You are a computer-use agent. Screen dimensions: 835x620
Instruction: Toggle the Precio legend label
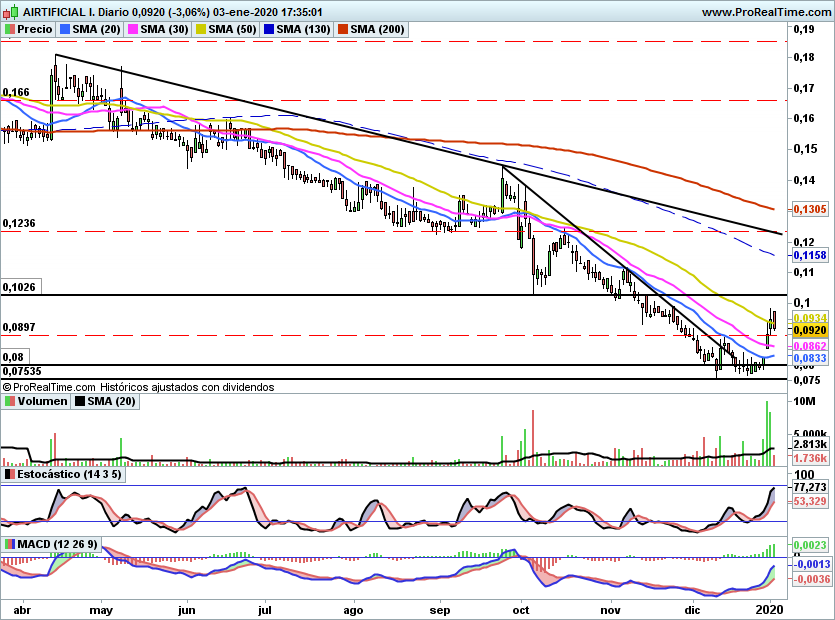[x=35, y=30]
